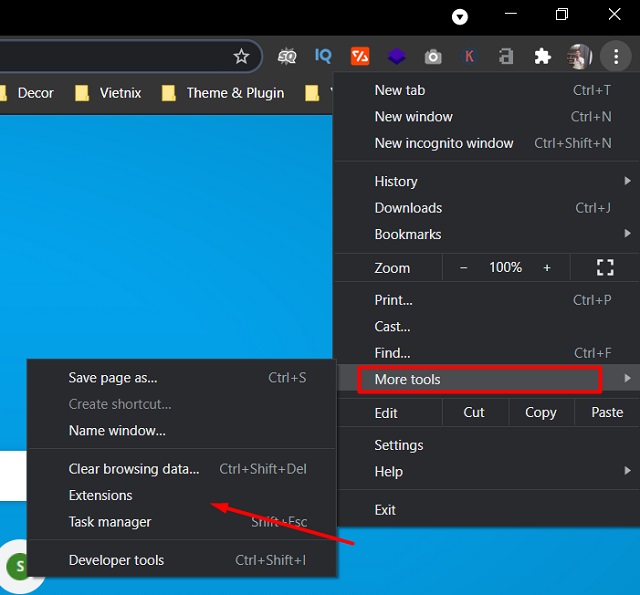Open the SEOquake extension icon
The height and width of the screenshot is (595, 640).
tap(287, 56)
